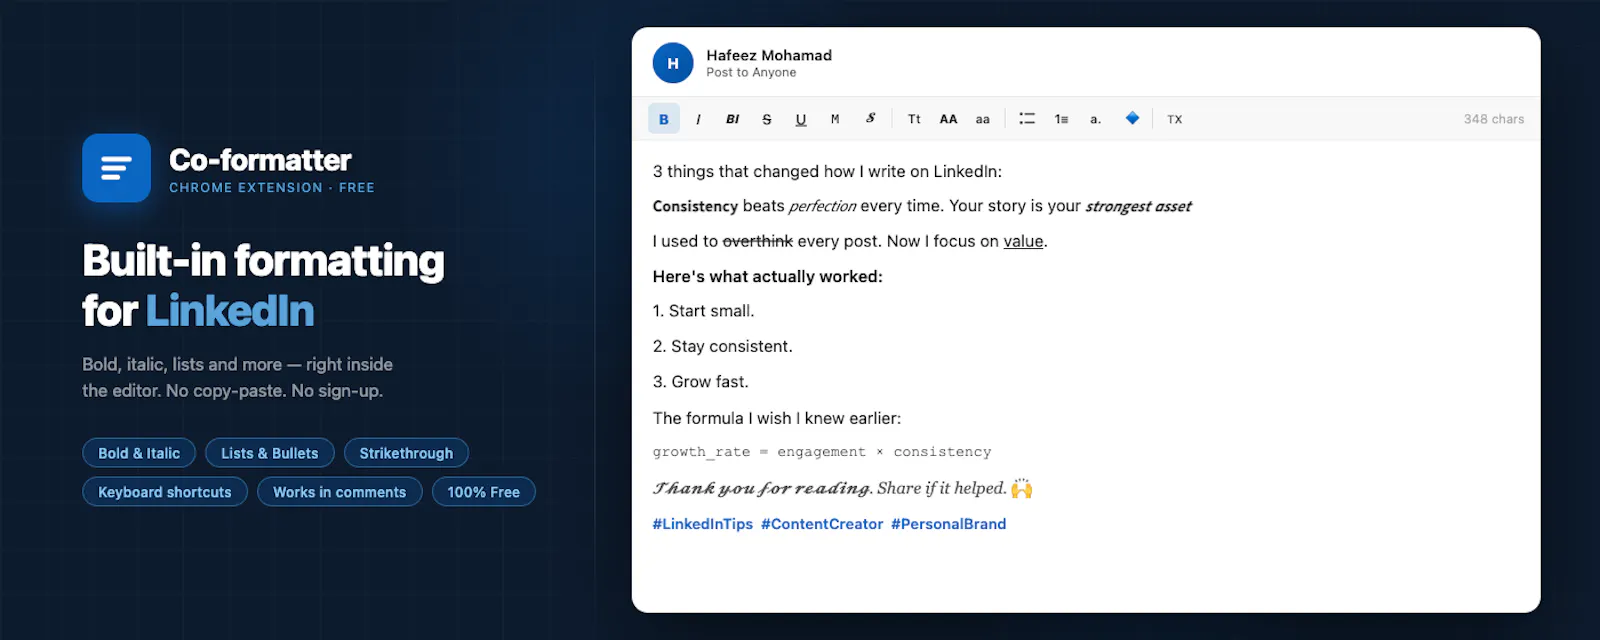Click the first line 3 things that changed
This screenshot has height=640, width=1600.
(827, 171)
